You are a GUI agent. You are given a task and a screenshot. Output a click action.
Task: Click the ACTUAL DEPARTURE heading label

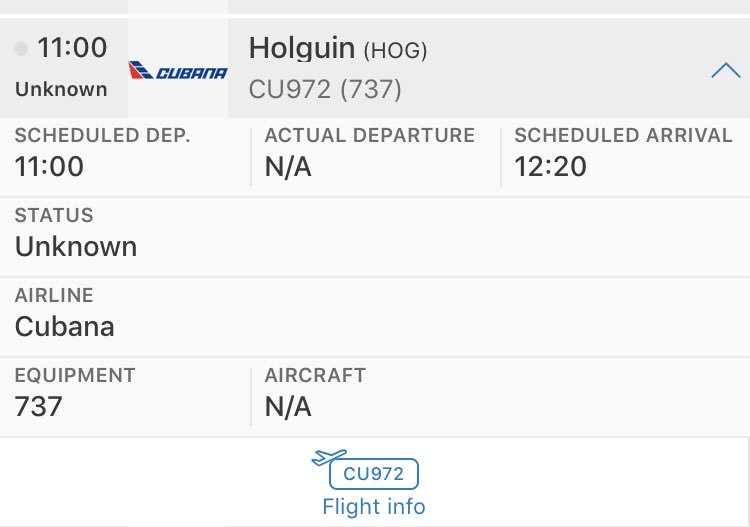point(370,136)
